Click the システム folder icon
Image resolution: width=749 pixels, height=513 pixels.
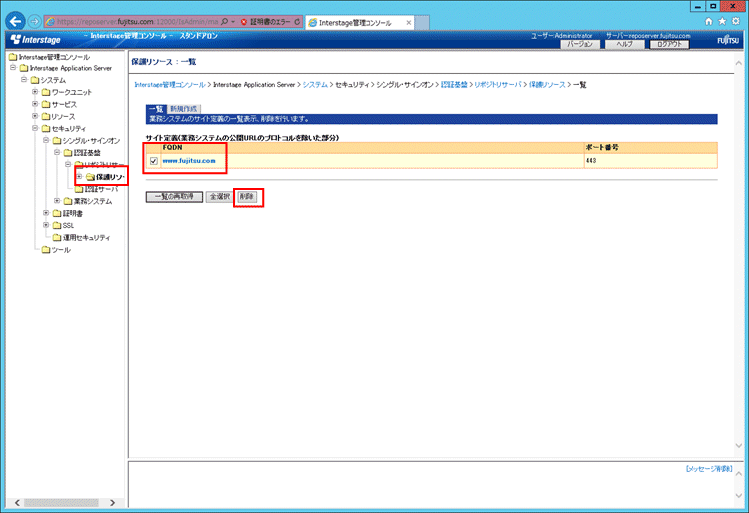(35, 80)
